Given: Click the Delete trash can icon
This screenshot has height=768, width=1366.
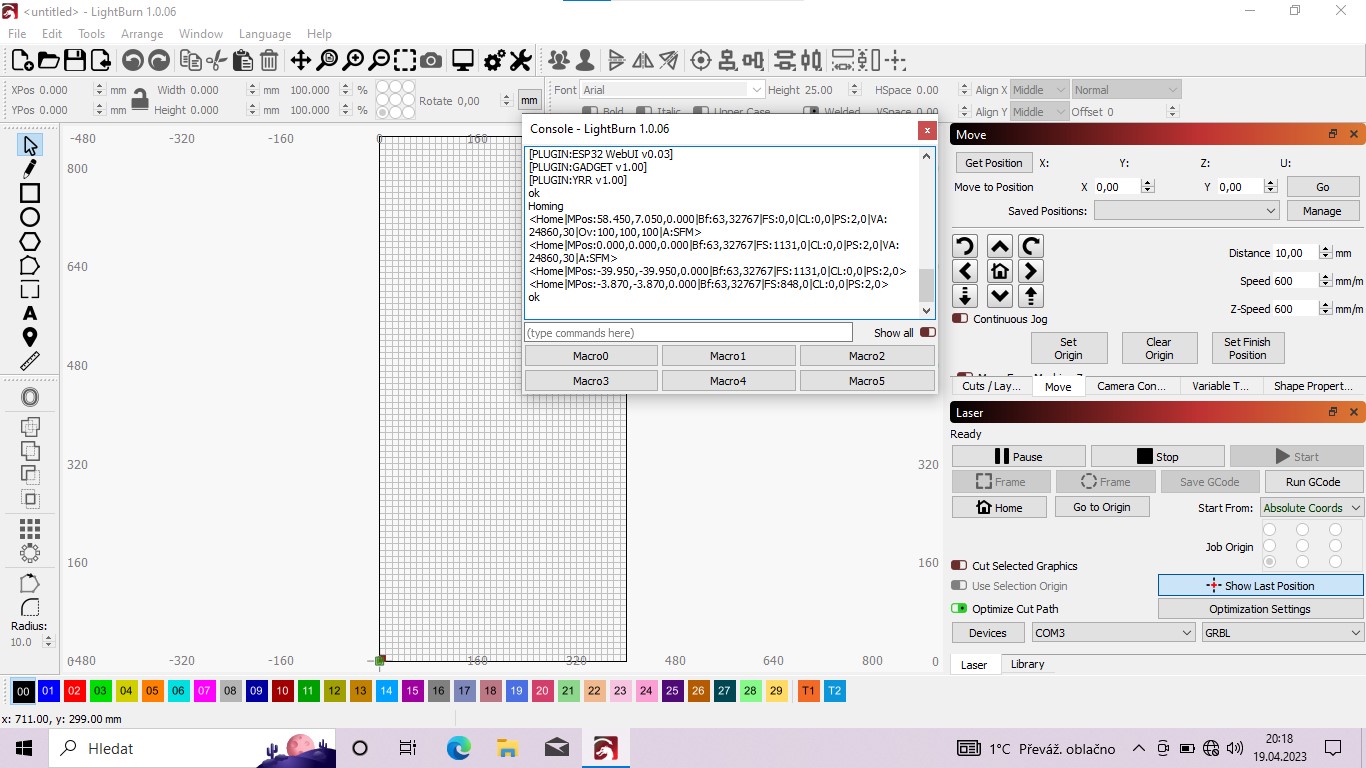Looking at the screenshot, I should (x=269, y=61).
